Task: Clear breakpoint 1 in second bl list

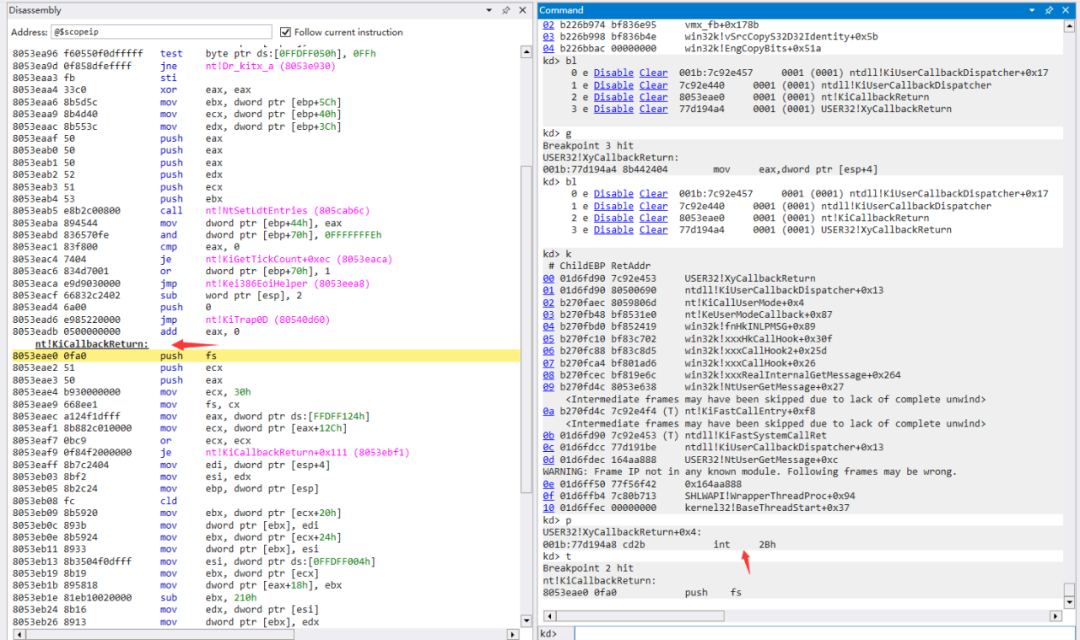Action: click(x=653, y=206)
